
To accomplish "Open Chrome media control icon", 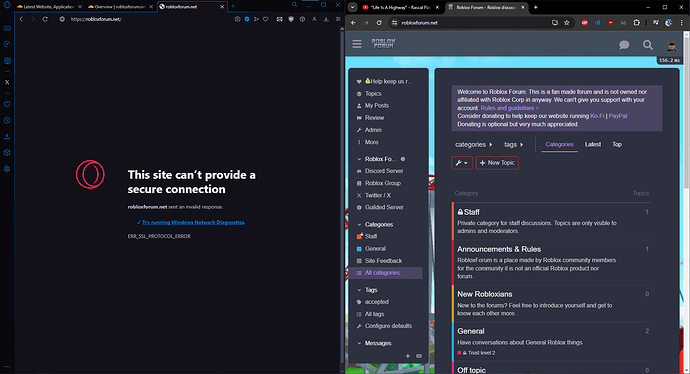I will (x=656, y=23).
